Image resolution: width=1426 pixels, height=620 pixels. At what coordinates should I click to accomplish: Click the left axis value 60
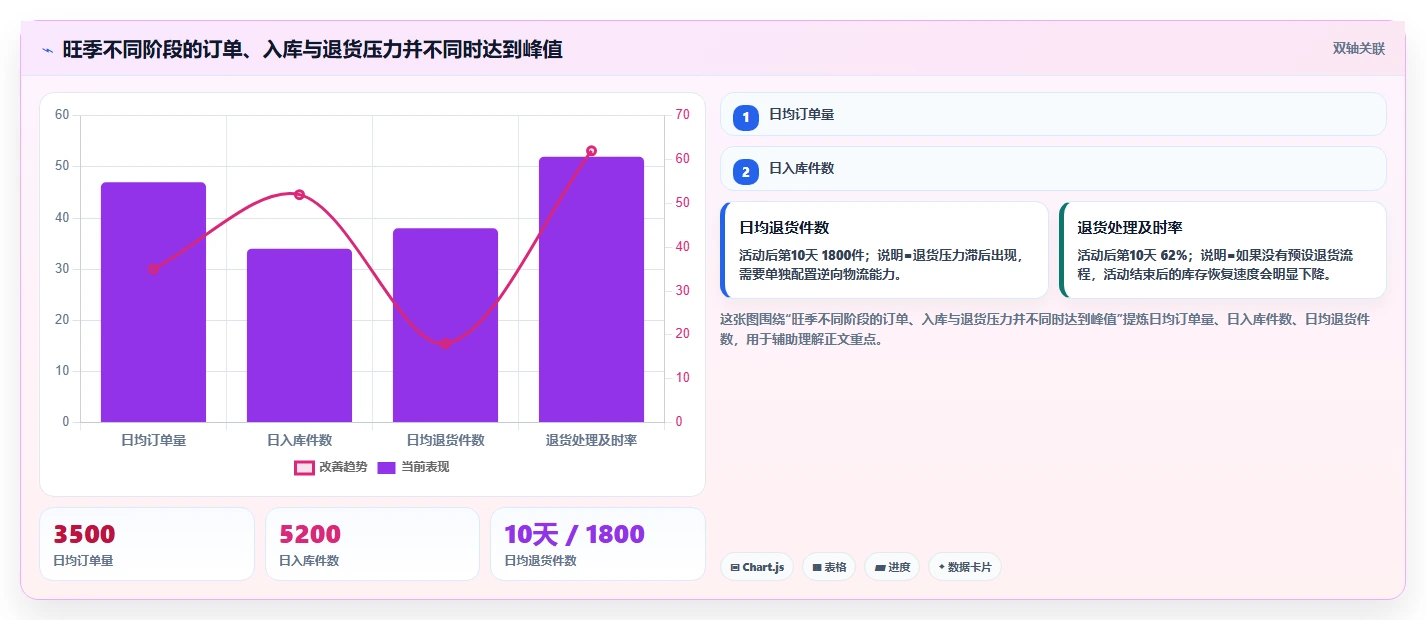tap(62, 115)
